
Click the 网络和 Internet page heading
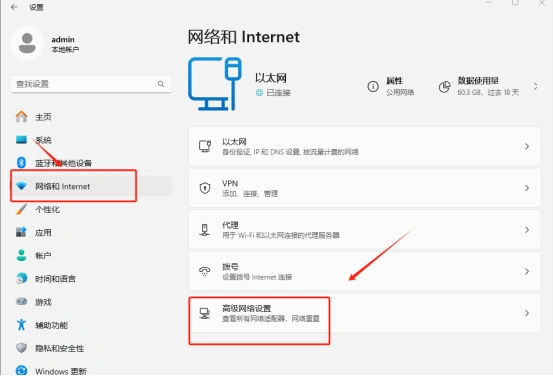tap(244, 37)
